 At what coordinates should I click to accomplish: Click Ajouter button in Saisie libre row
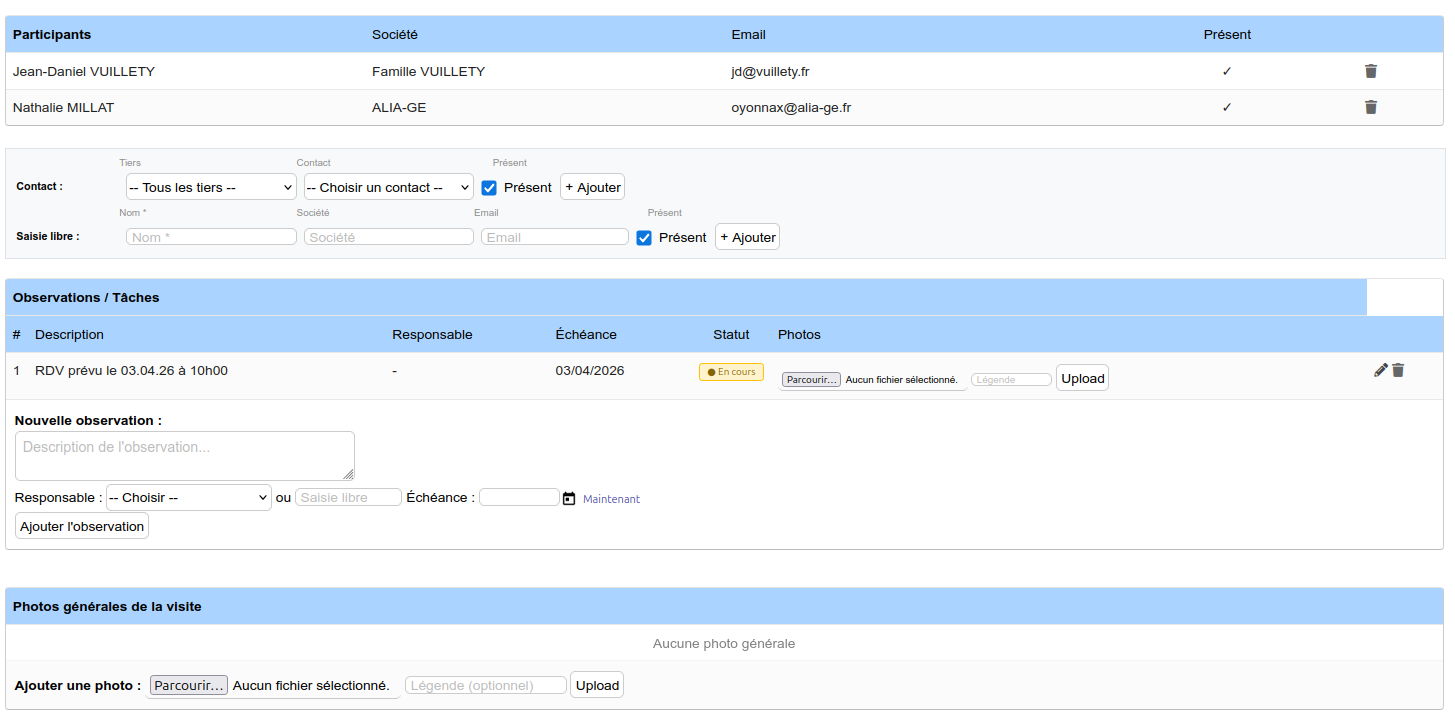[x=747, y=237]
